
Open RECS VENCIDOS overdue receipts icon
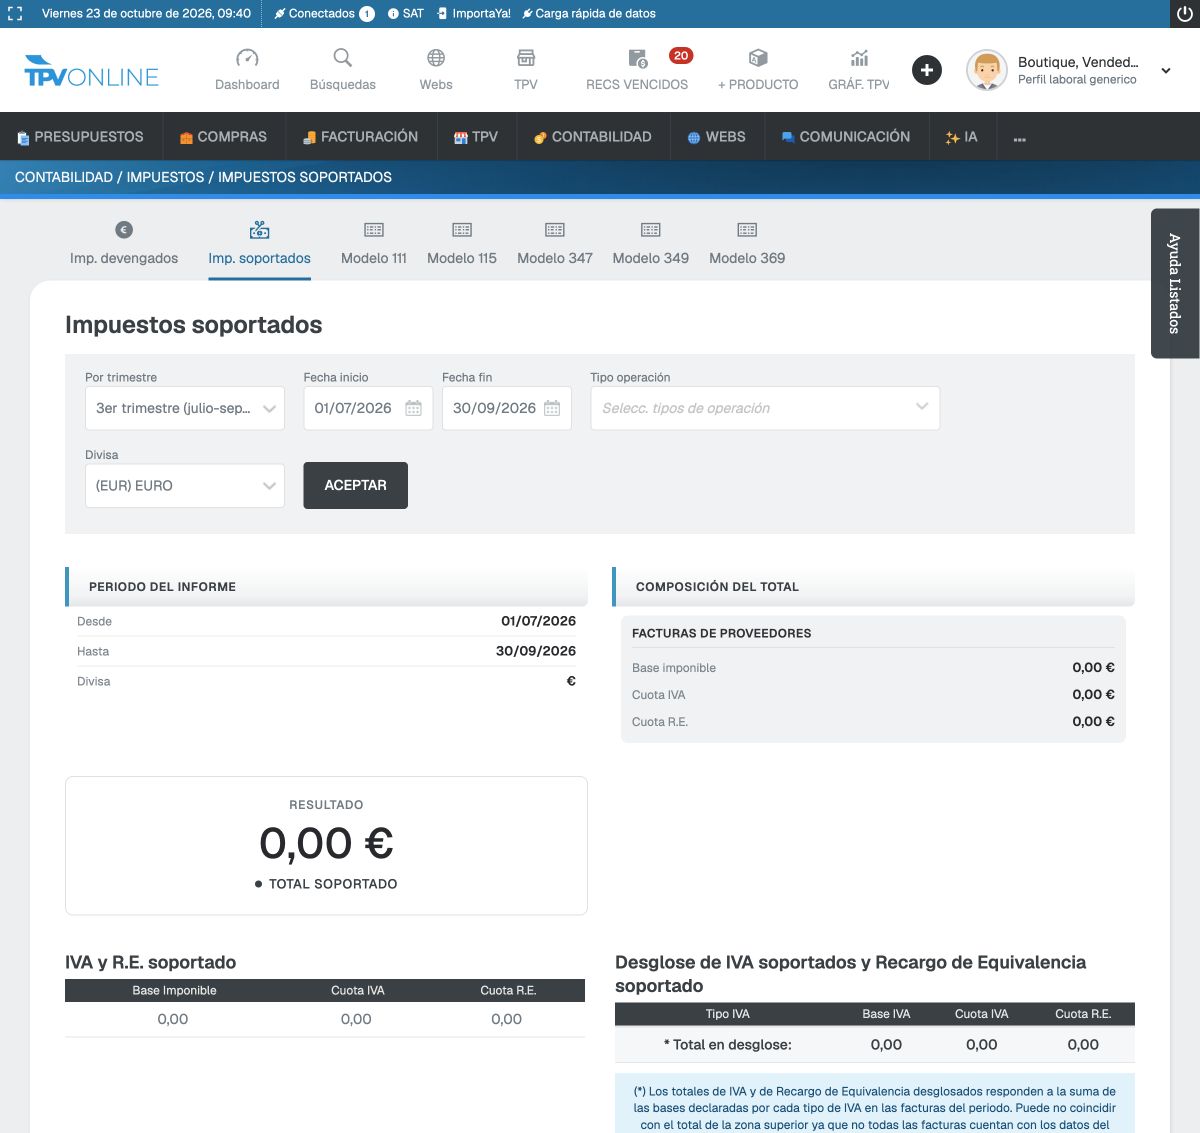[x=637, y=59]
